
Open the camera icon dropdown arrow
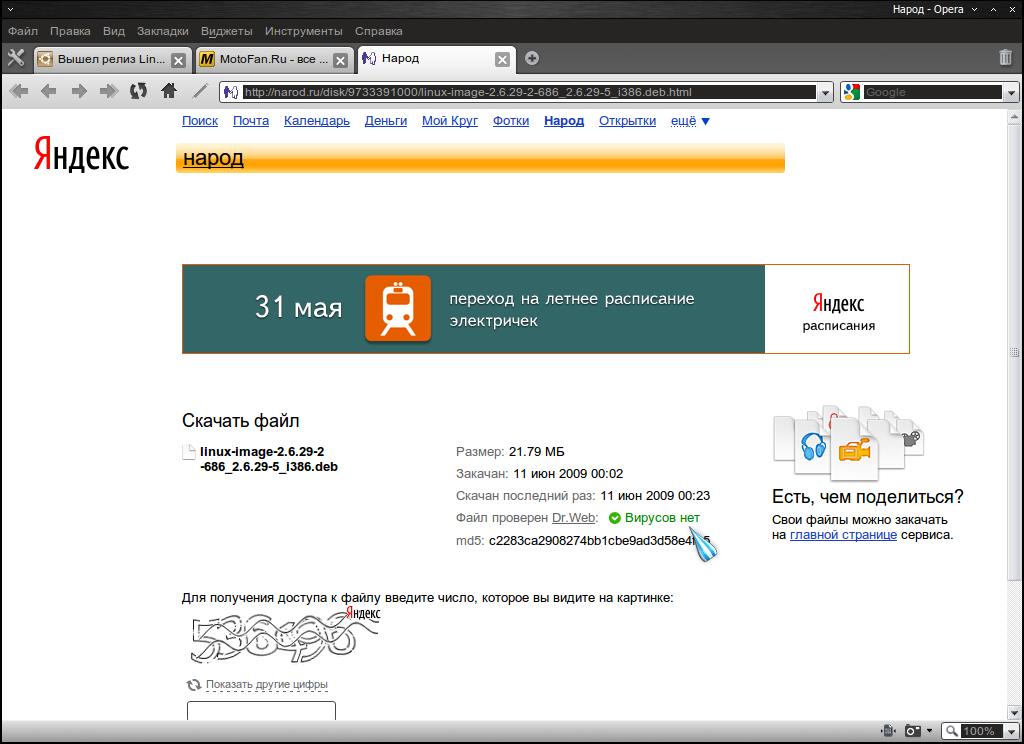pos(929,730)
